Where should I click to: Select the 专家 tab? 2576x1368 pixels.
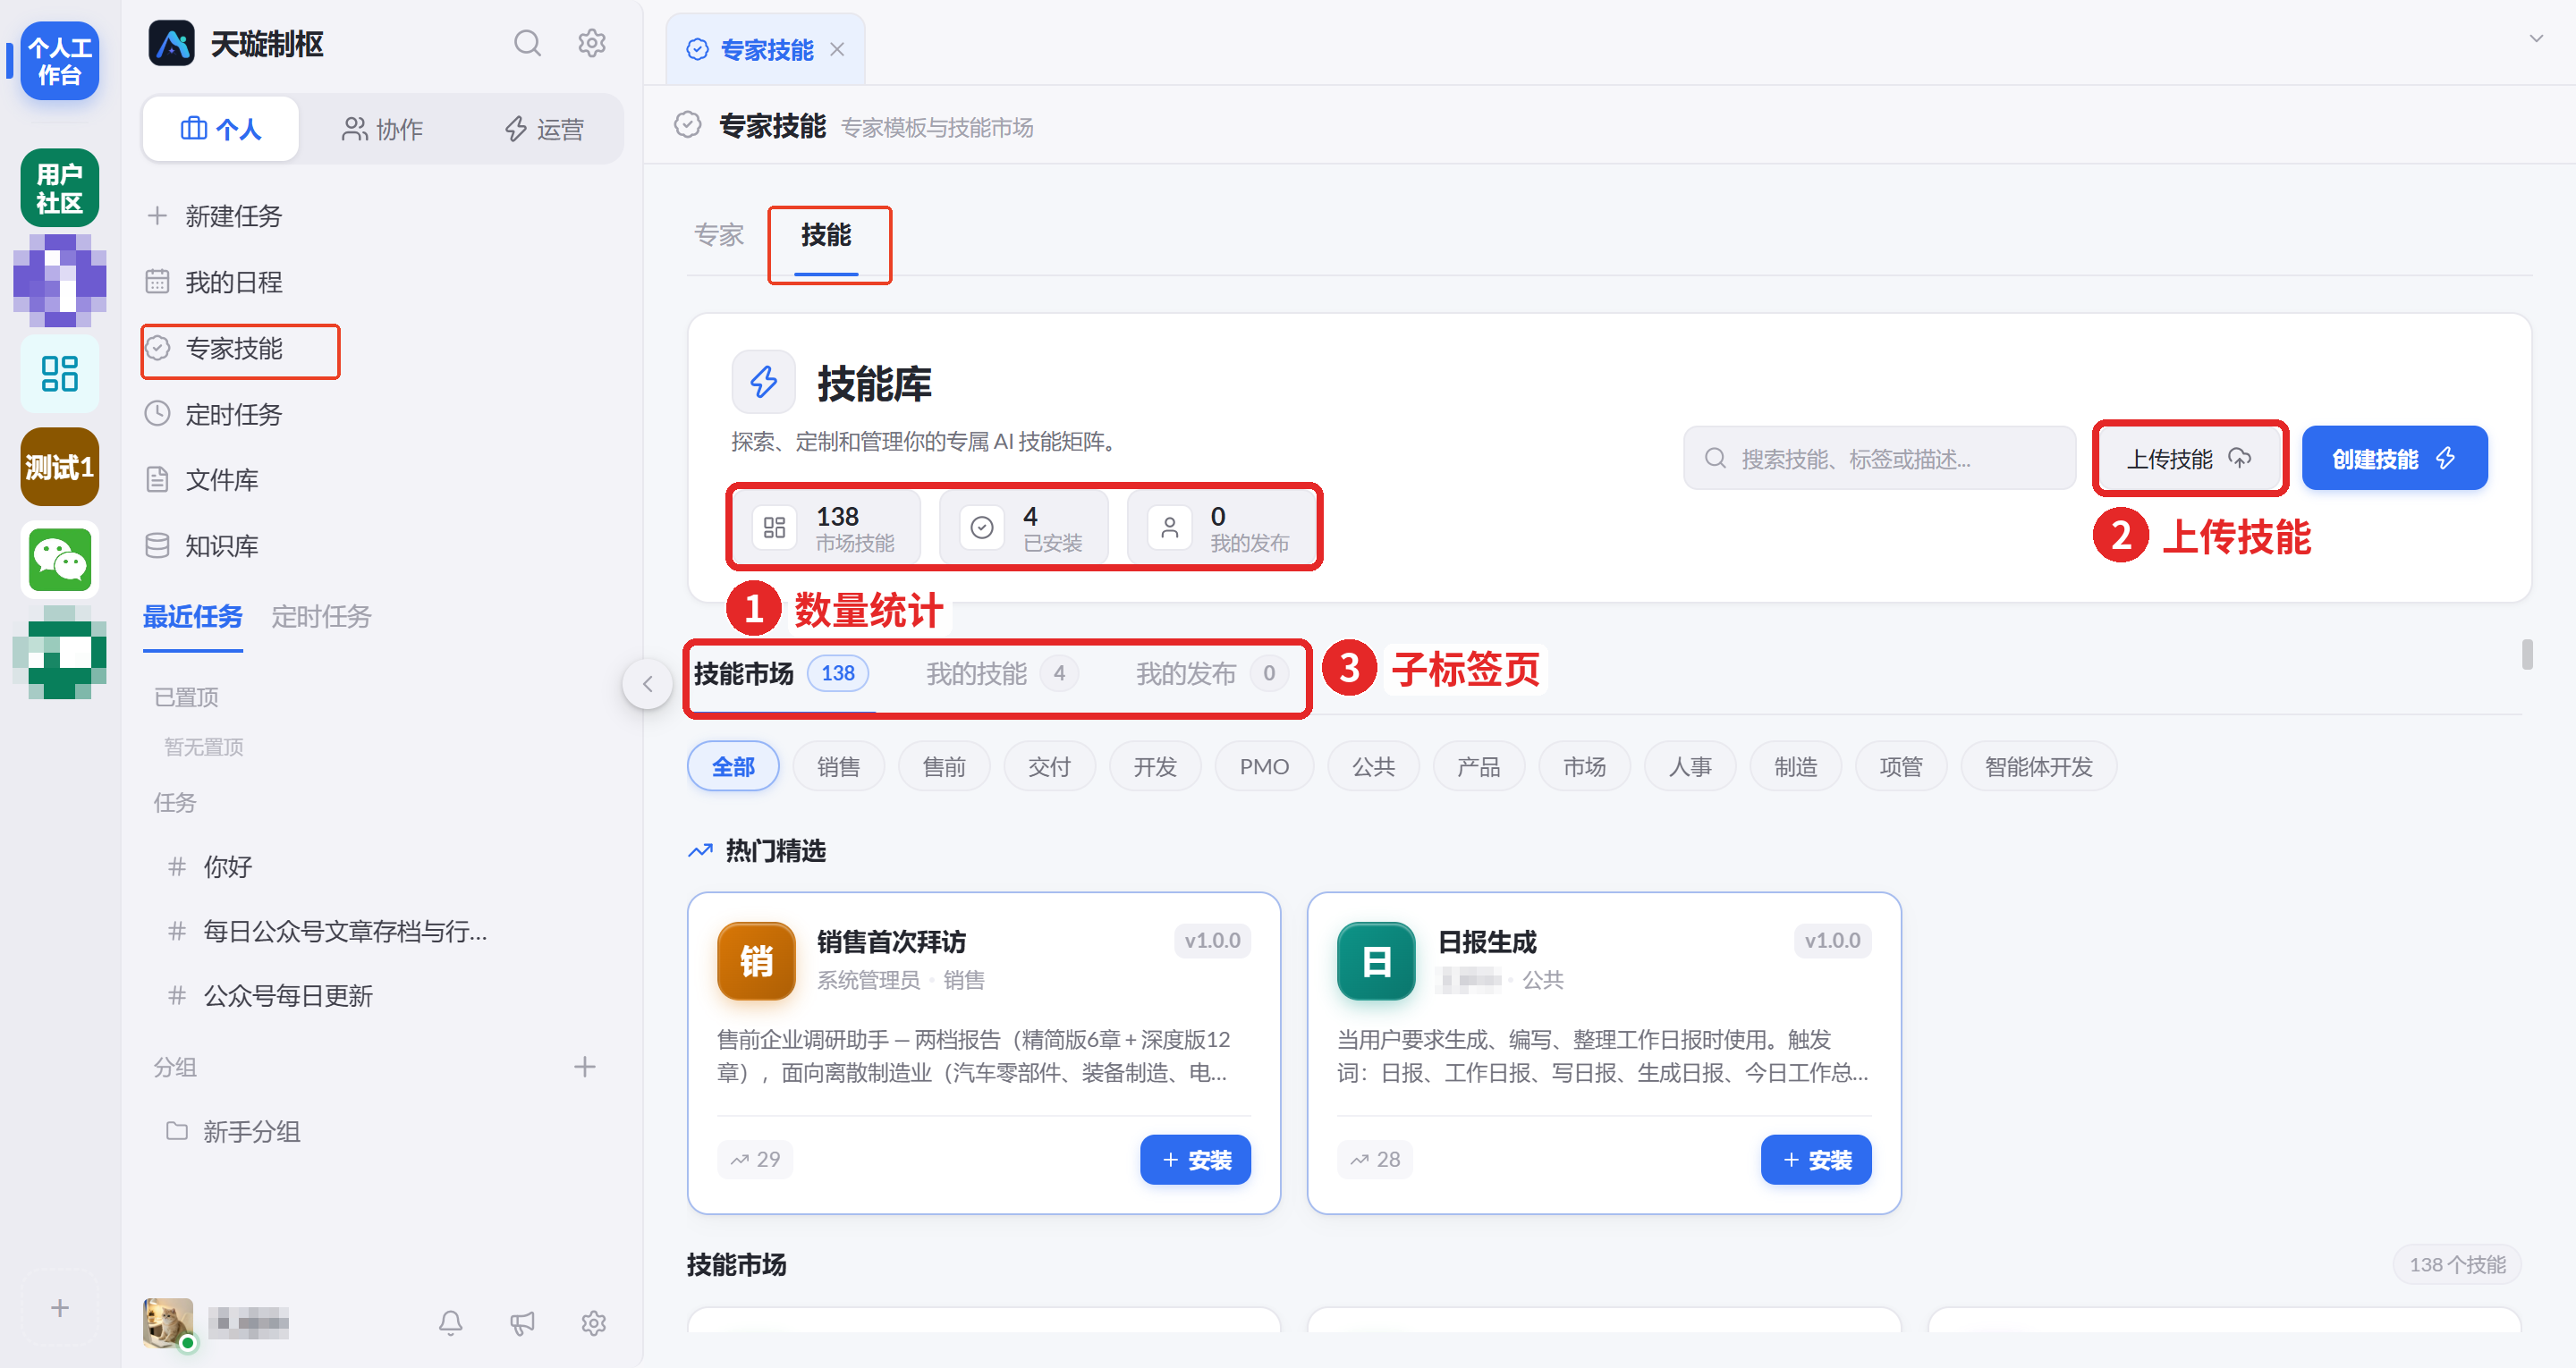(719, 235)
